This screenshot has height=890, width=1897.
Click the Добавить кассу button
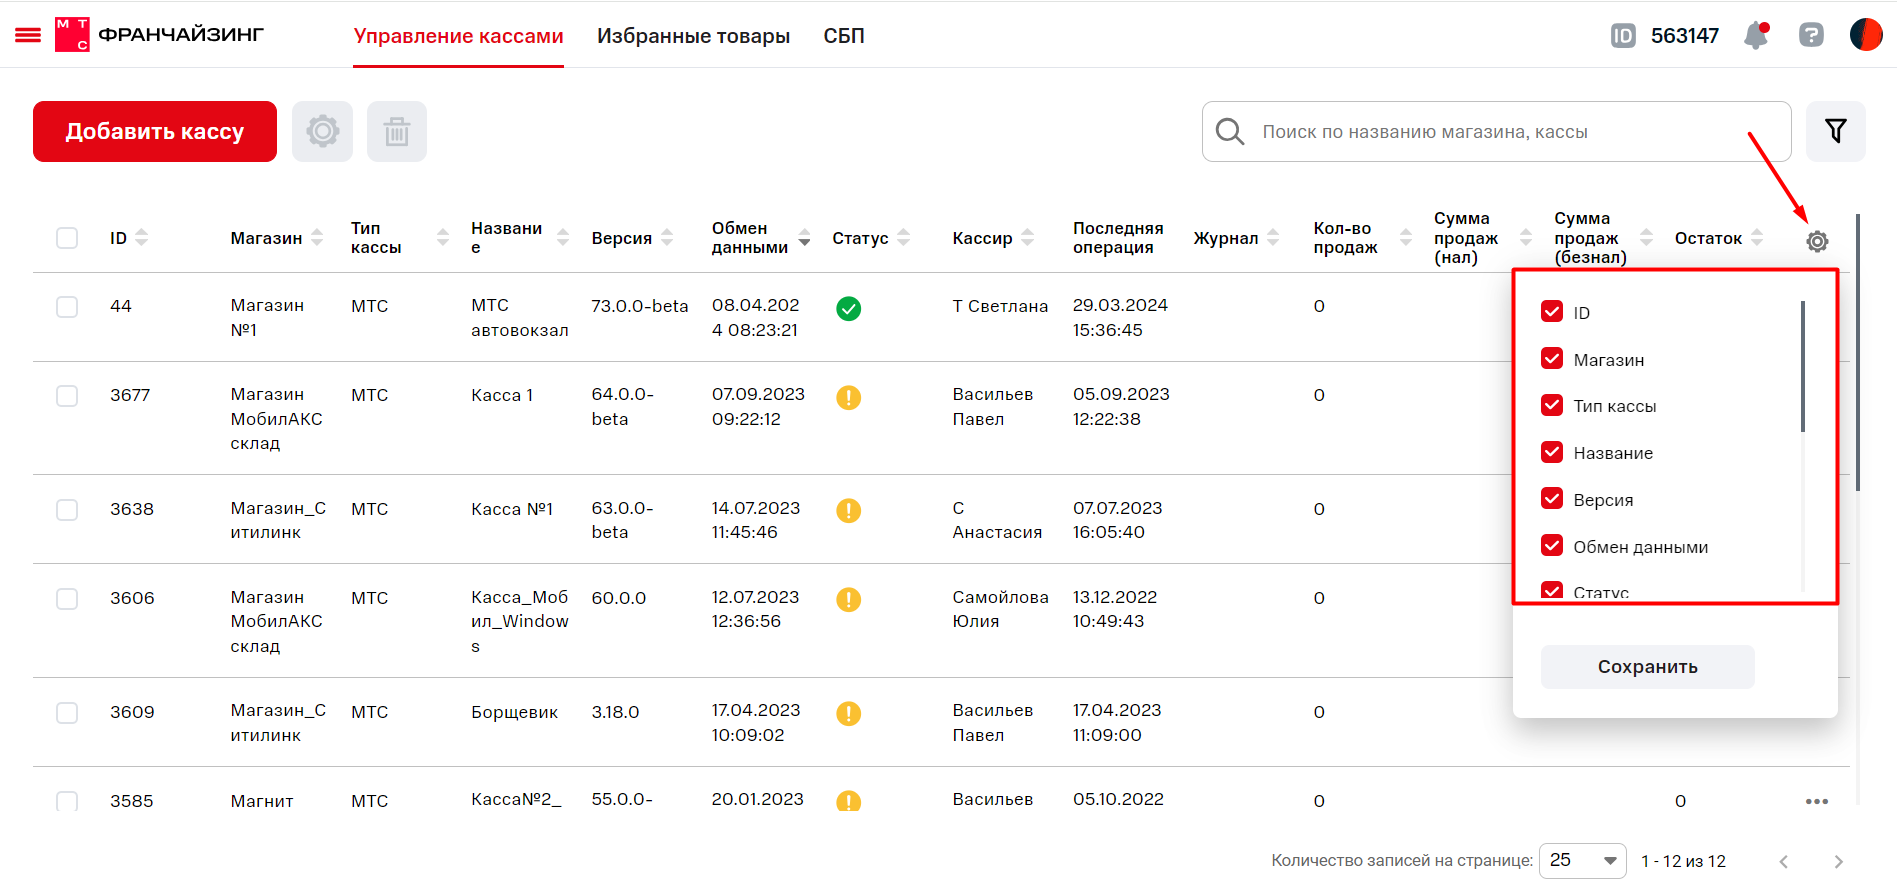tap(155, 131)
